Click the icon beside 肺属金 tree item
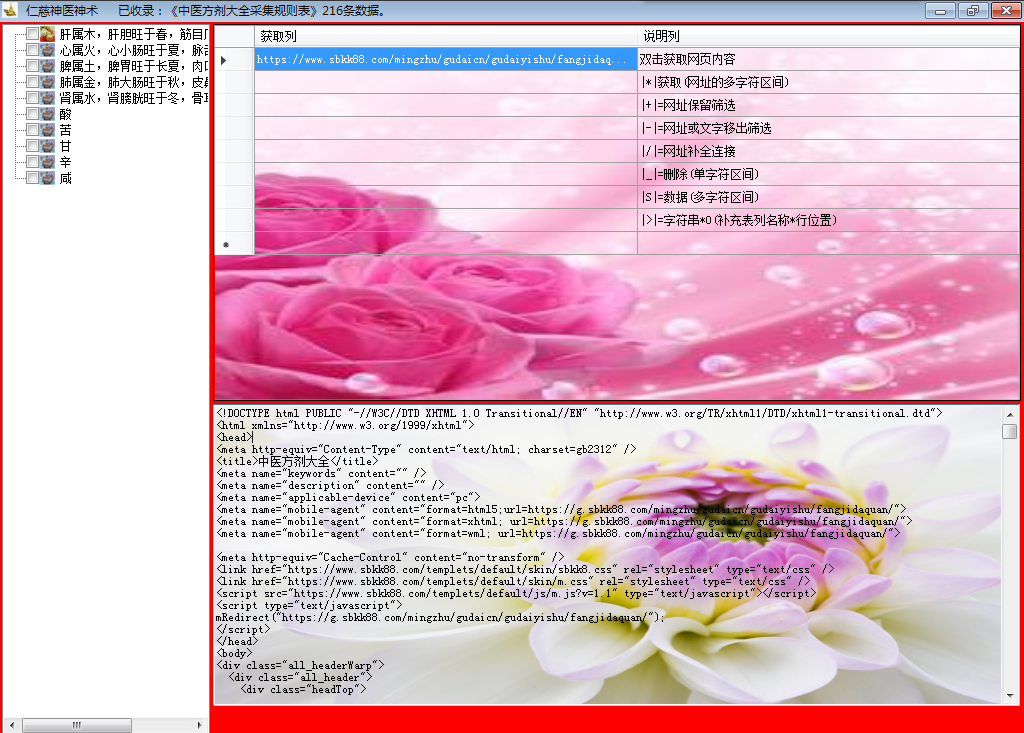 coord(48,82)
